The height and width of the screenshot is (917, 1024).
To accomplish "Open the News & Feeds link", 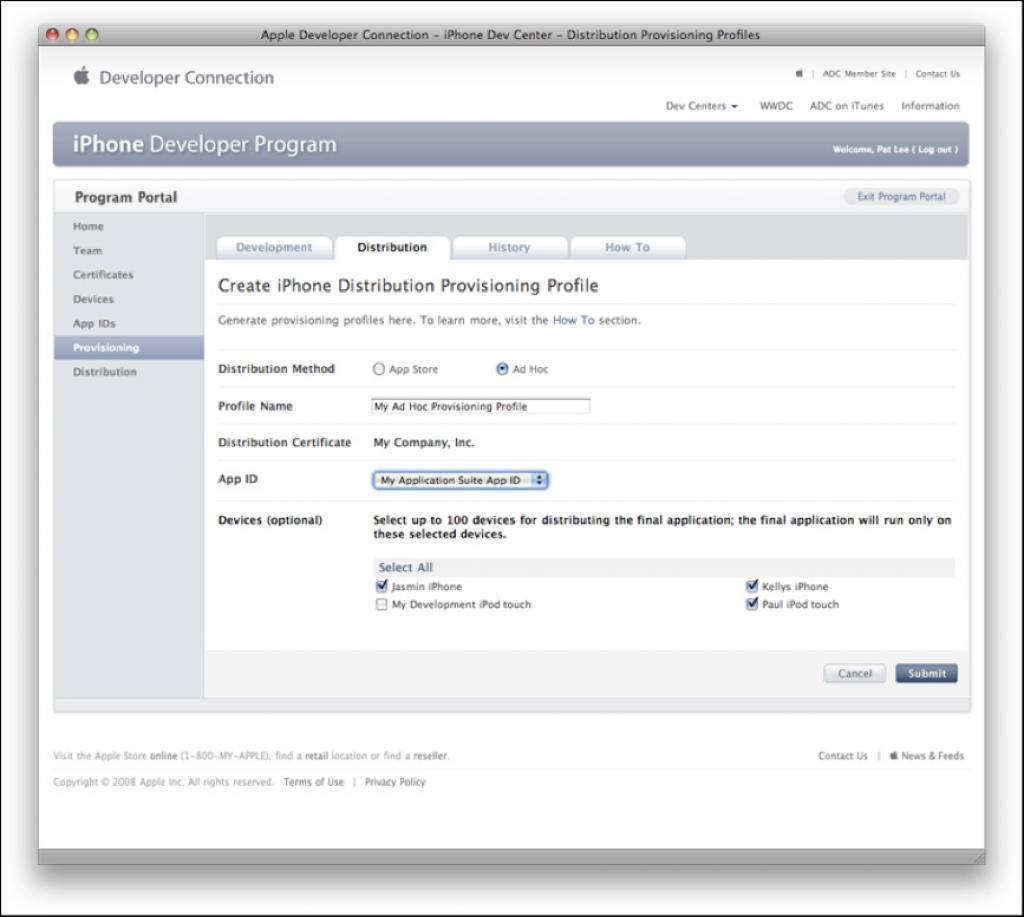I will (932, 756).
